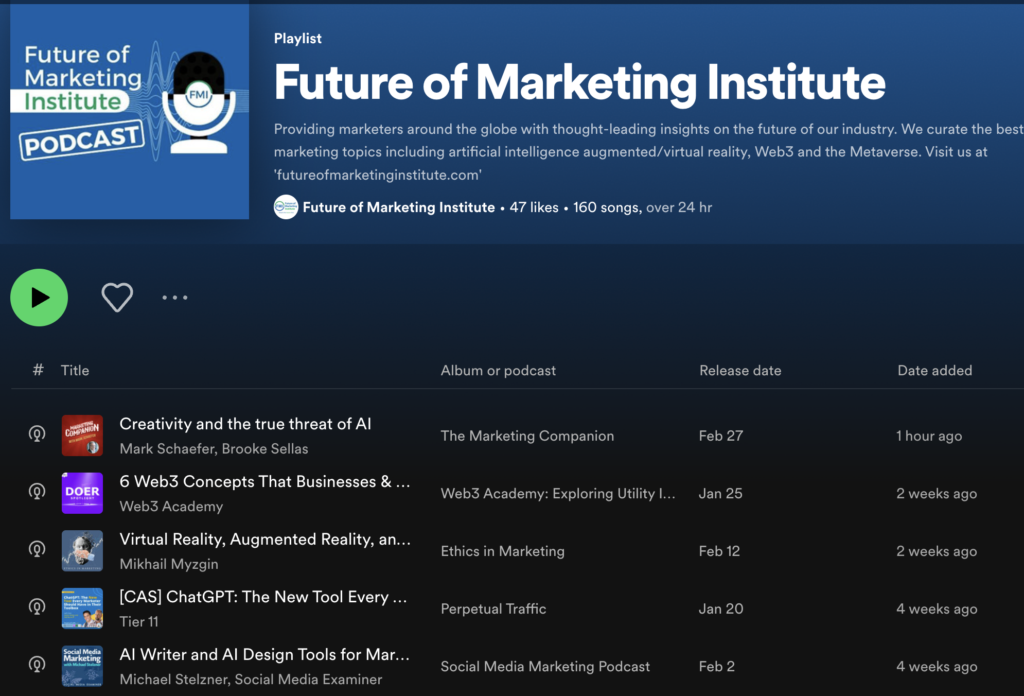The width and height of the screenshot is (1024, 696).
Task: Play the Future of Marketing Institute playlist
Action: [x=38, y=297]
